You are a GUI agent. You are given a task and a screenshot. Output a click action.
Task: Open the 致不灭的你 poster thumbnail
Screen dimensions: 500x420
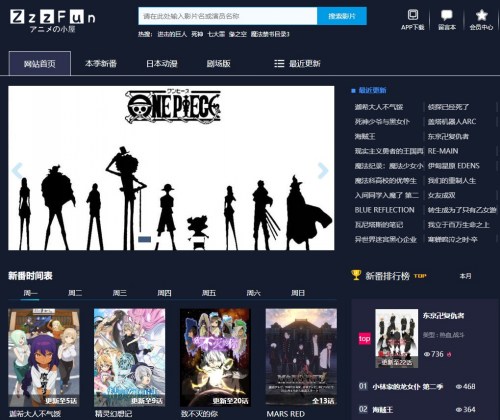(x=215, y=357)
